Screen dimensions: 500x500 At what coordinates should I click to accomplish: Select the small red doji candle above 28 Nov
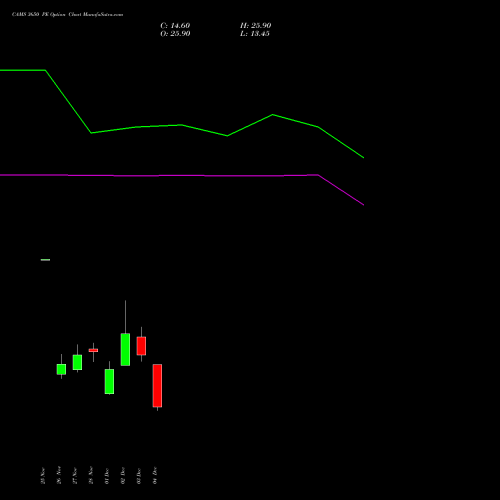93,350
